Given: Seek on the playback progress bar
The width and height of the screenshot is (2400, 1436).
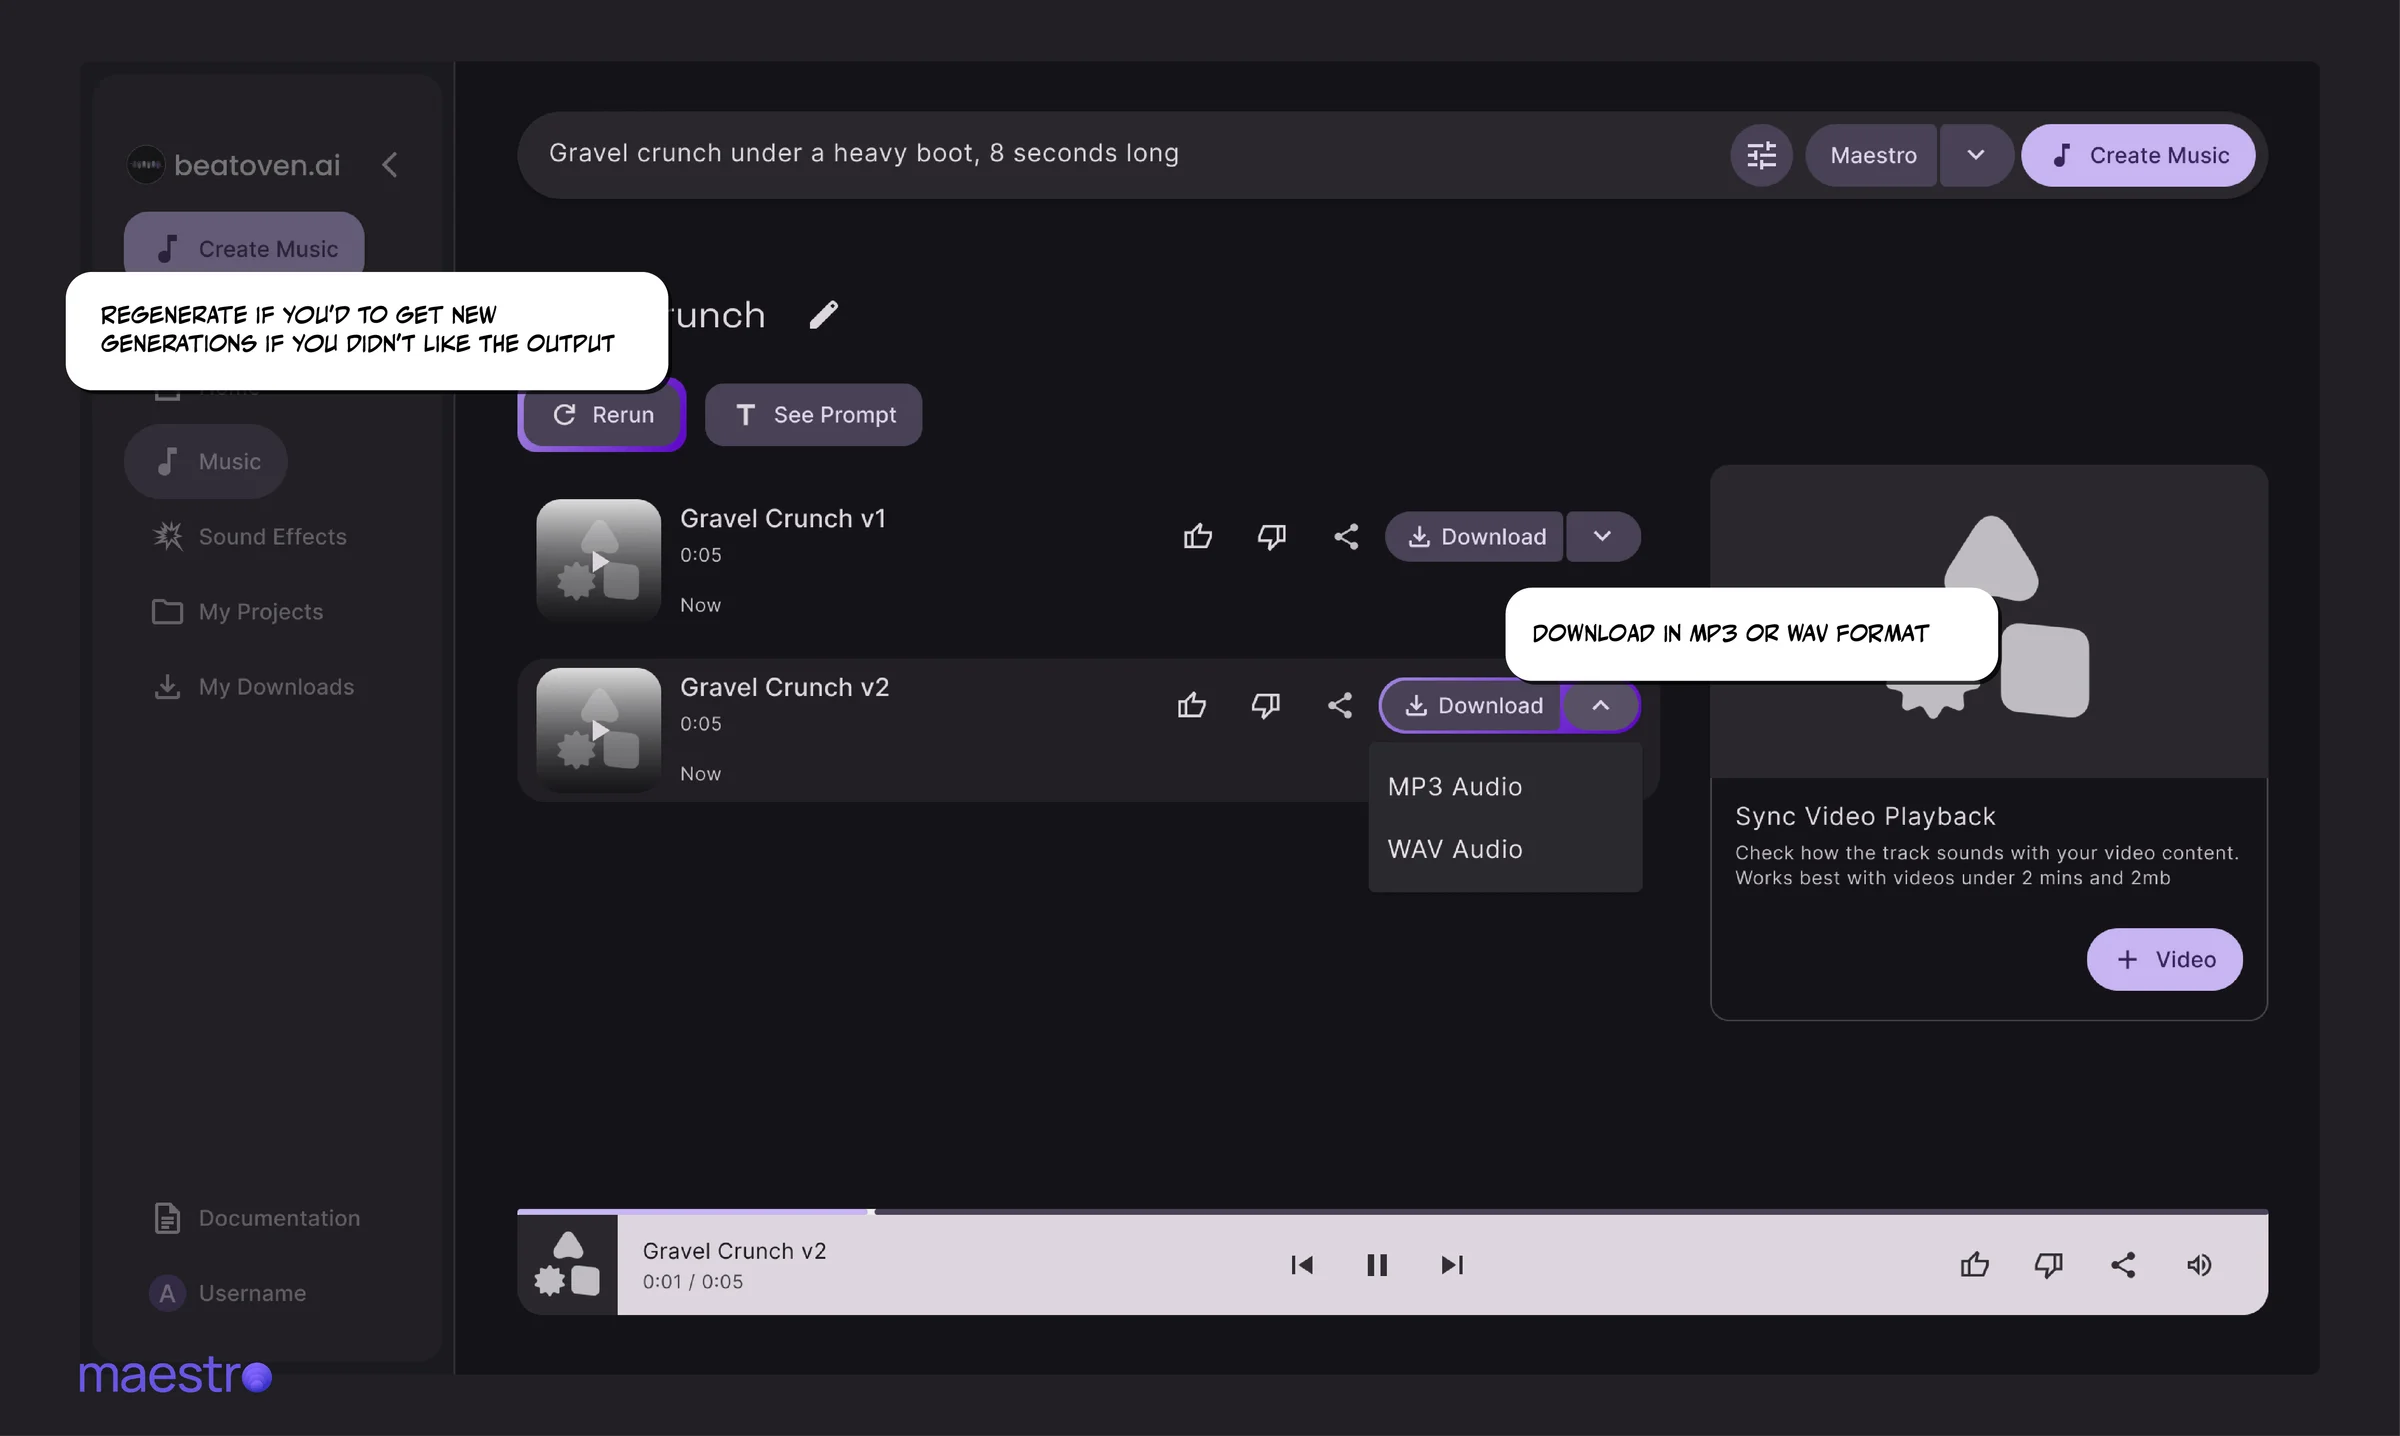Looking at the screenshot, I should pyautogui.click(x=1392, y=1212).
